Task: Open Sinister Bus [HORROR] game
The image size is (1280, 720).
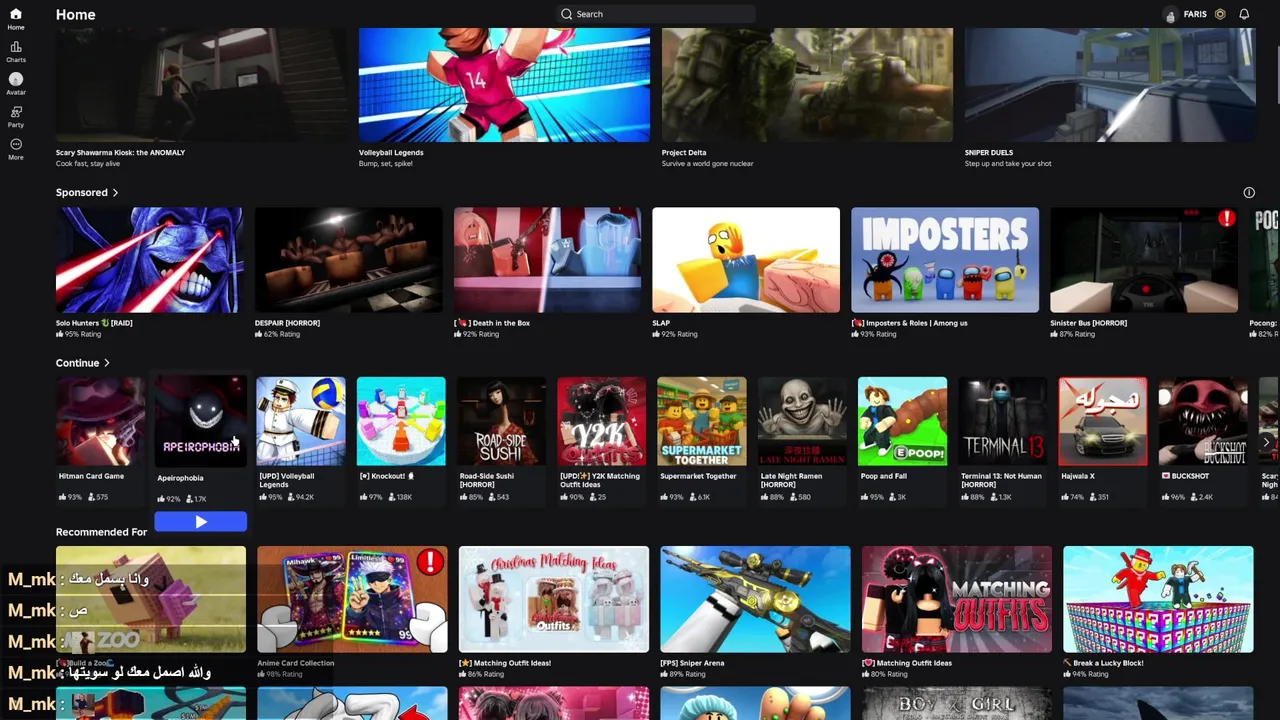Action: (1144, 260)
